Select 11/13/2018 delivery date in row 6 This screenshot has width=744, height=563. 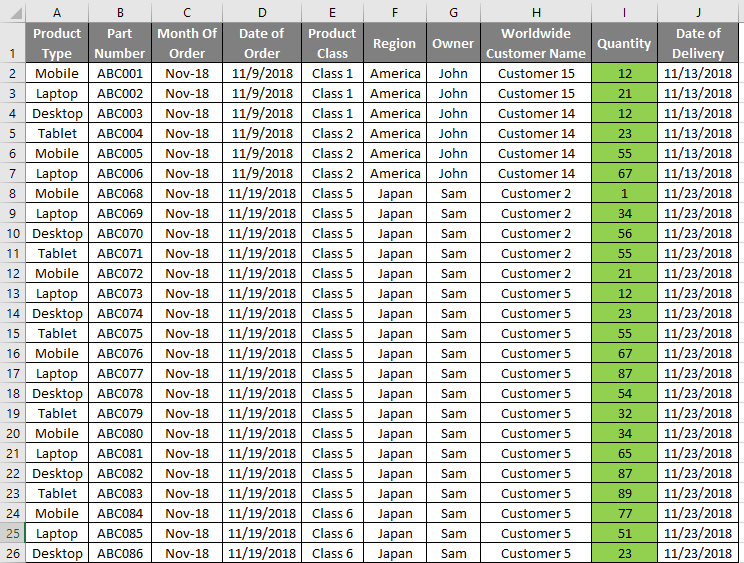[x=698, y=154]
